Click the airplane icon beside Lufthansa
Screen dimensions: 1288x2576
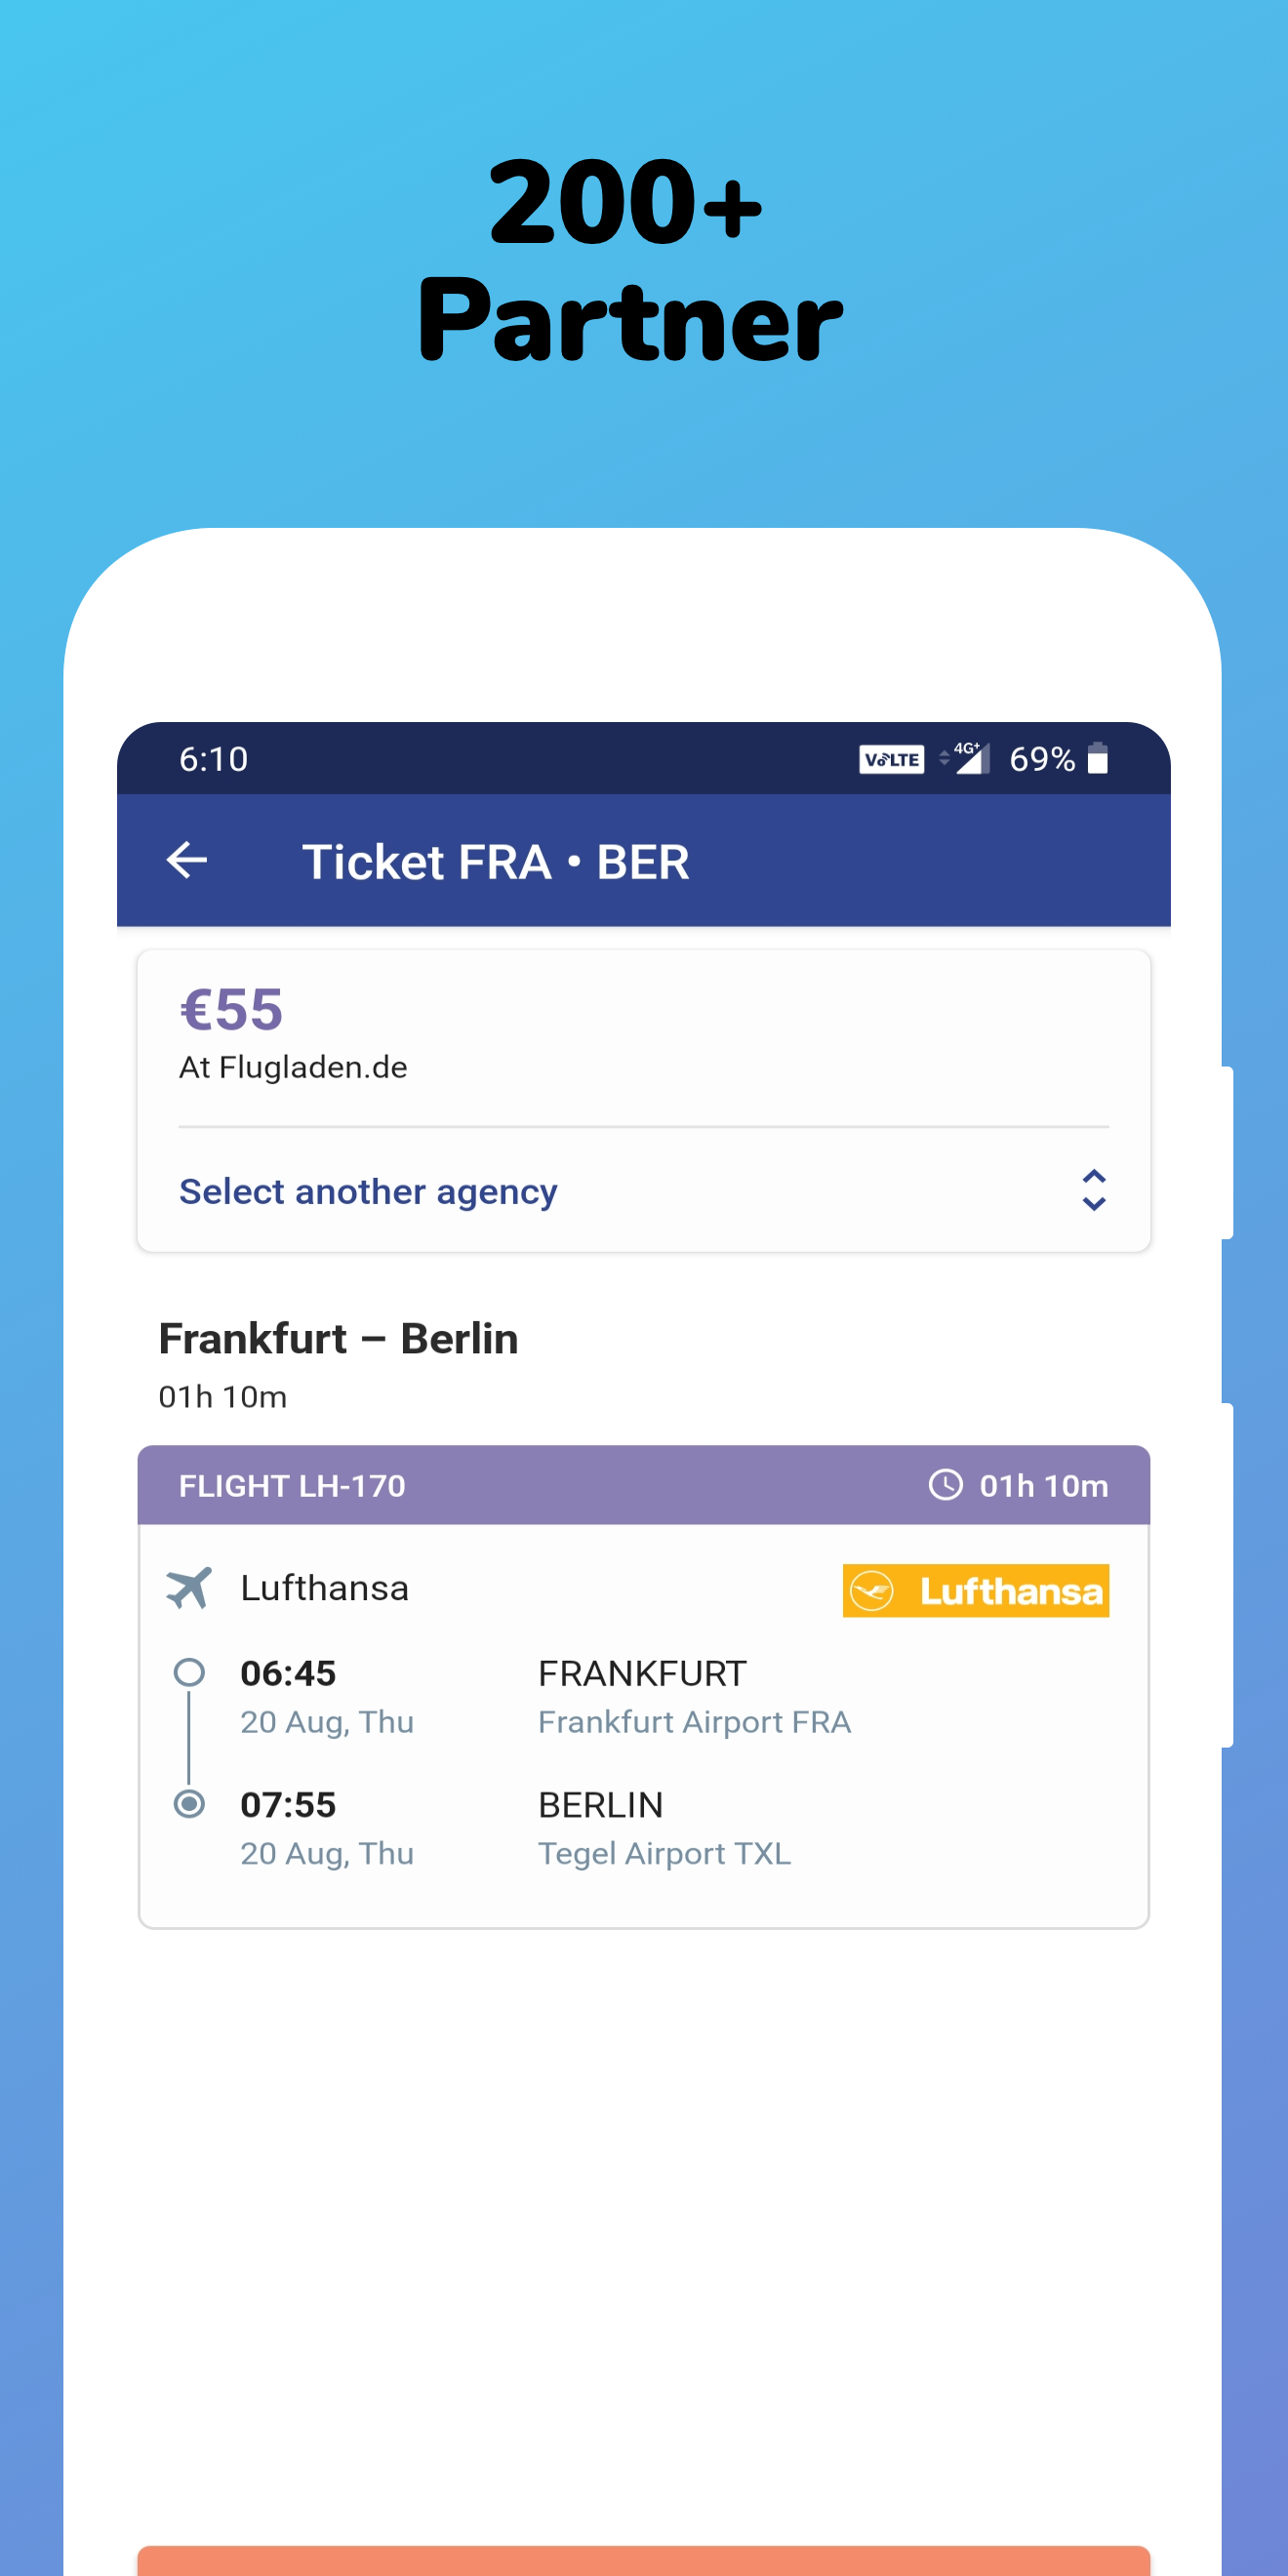(189, 1588)
